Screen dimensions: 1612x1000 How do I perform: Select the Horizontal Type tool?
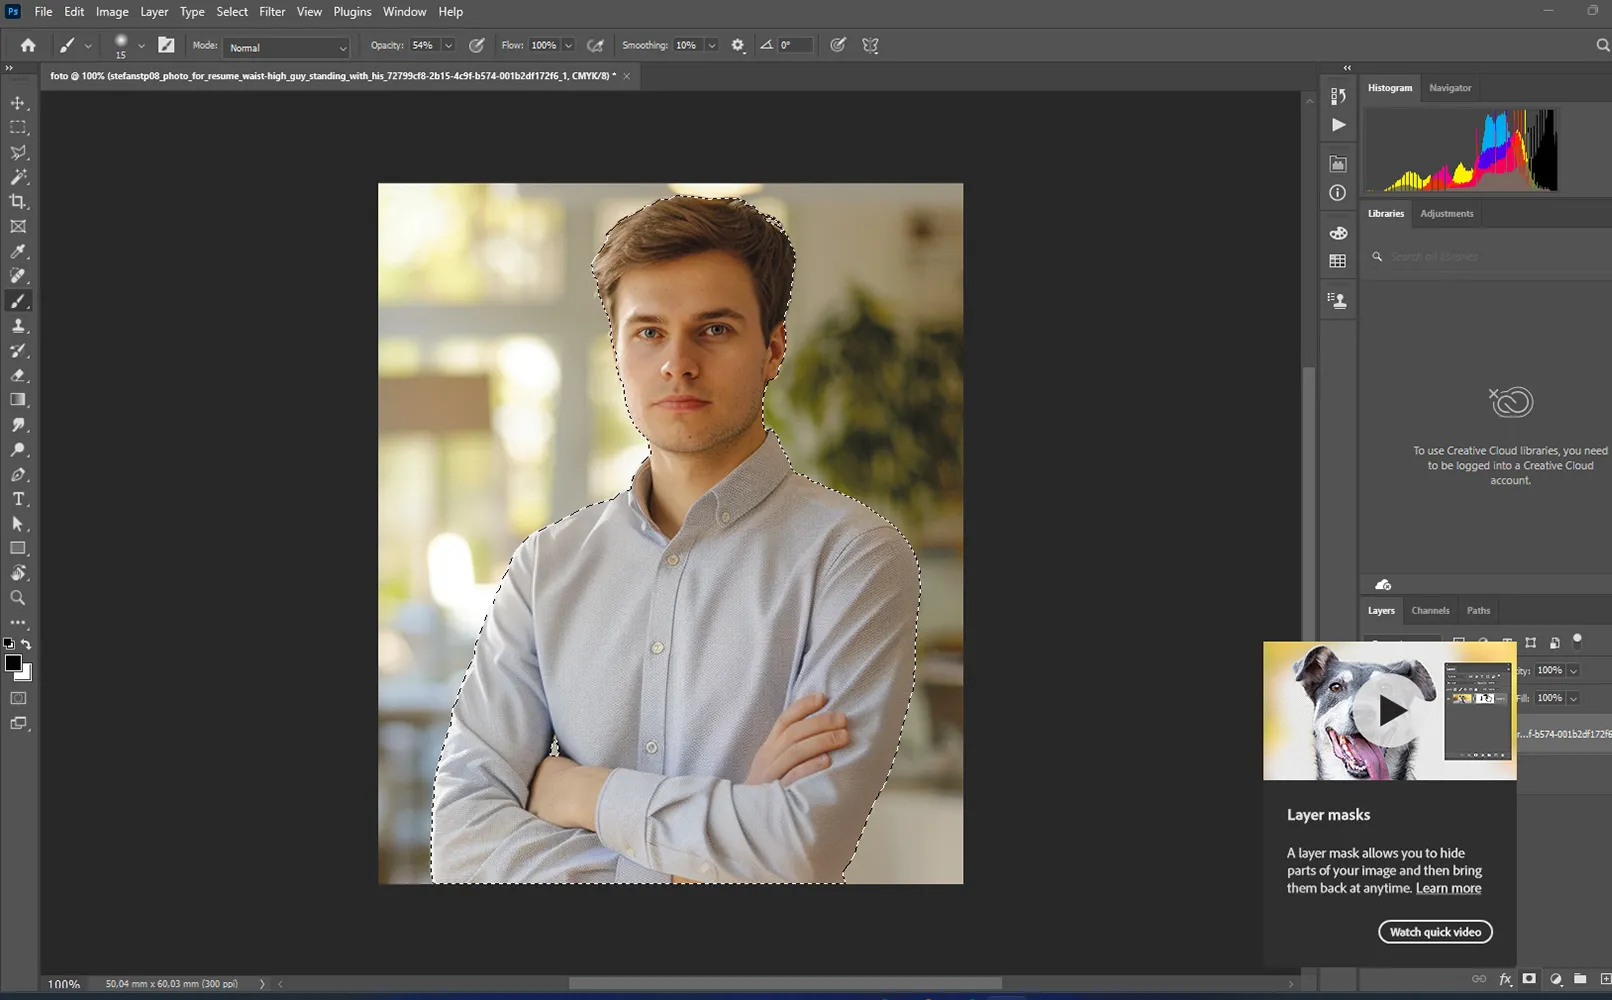18,499
